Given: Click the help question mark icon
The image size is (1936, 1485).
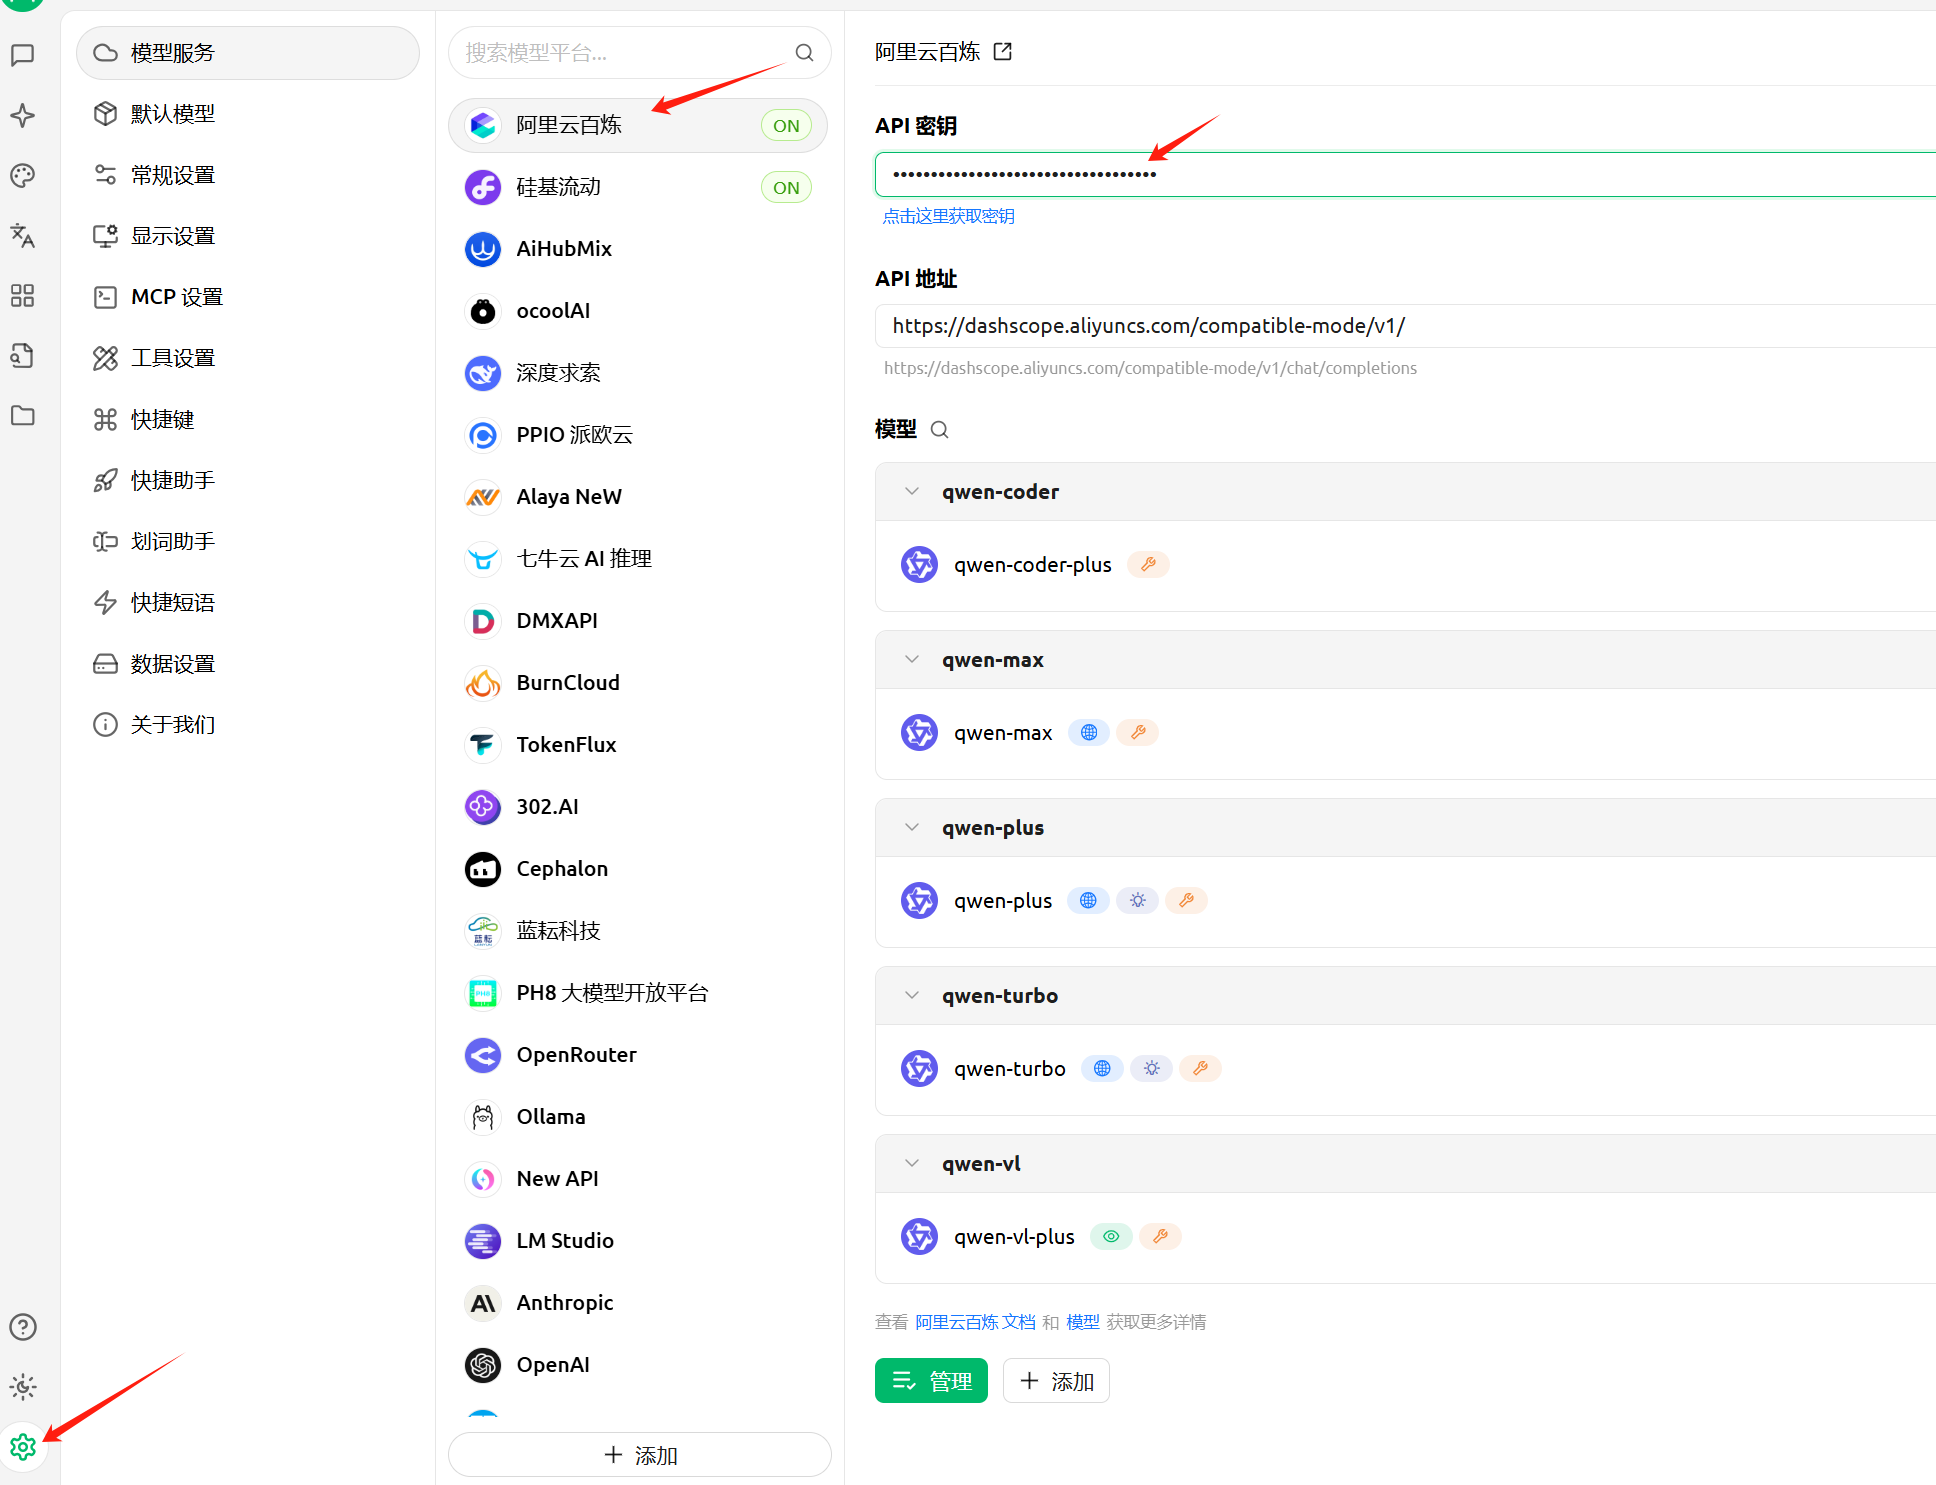Looking at the screenshot, I should tap(23, 1327).
